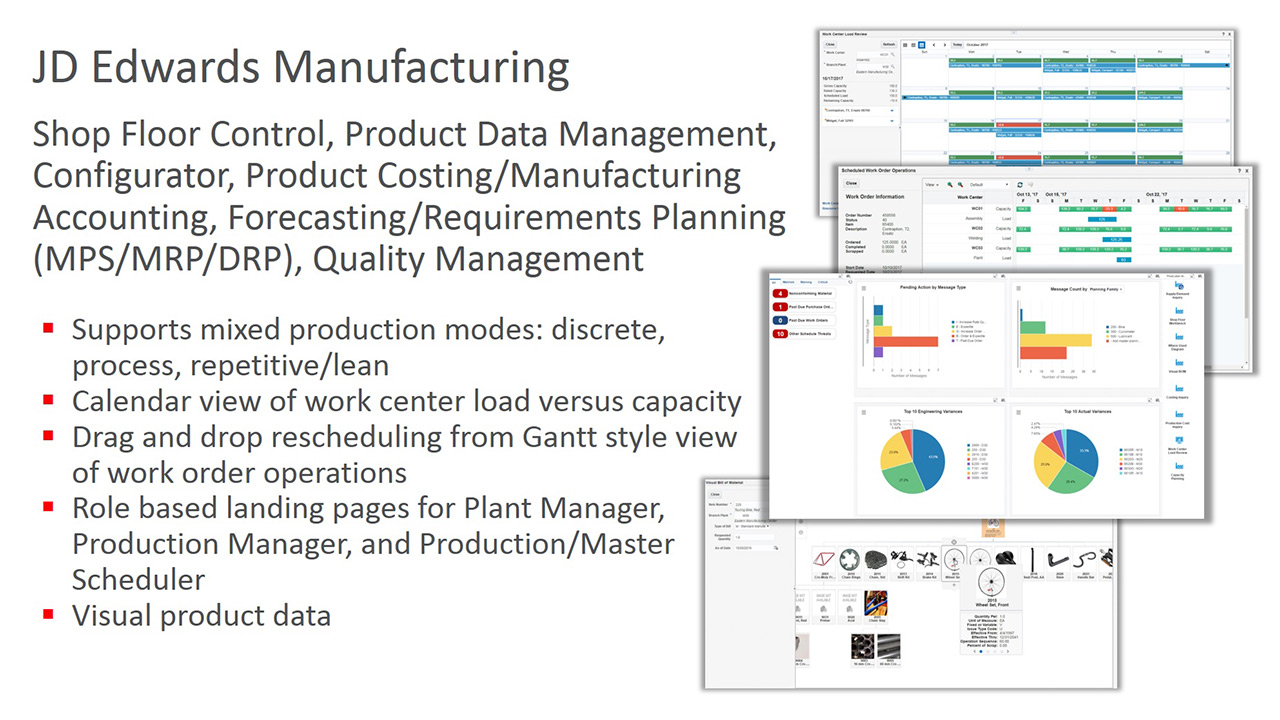This screenshot has width=1280, height=720.
Task: Switch calendar to month view icon
Action: [922, 45]
